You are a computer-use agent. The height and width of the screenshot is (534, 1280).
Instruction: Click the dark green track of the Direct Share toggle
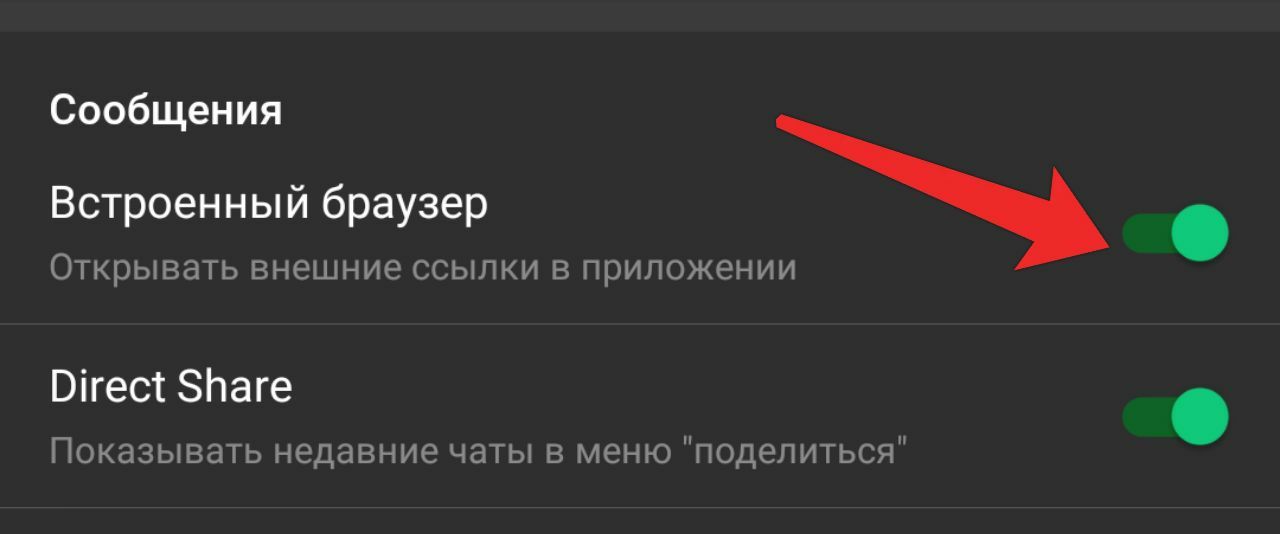1145,417
